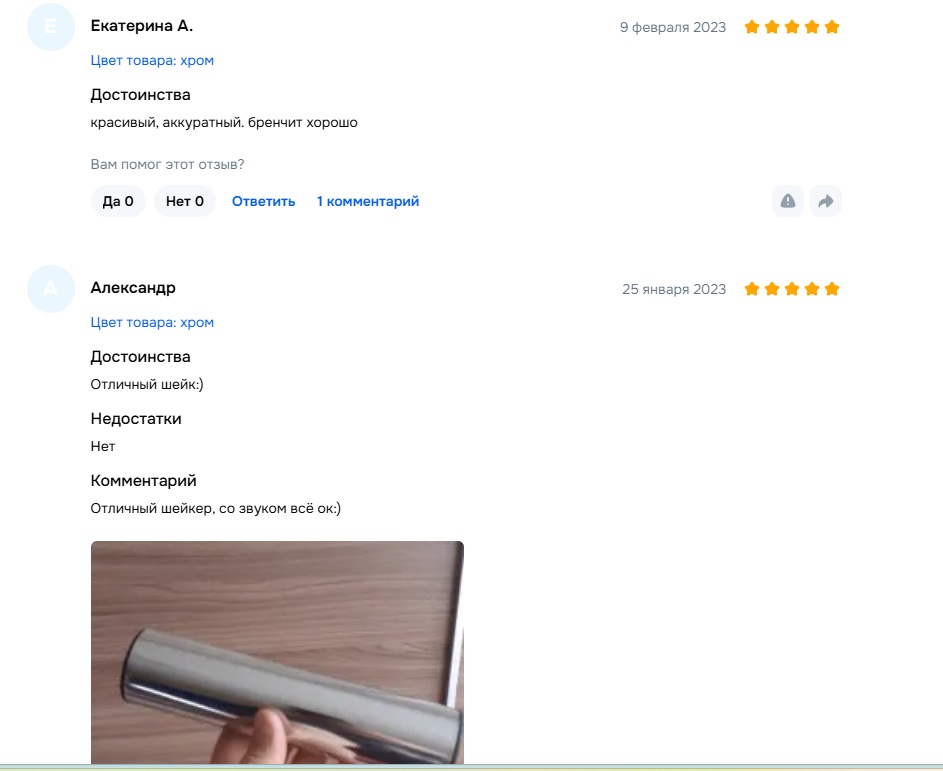The height and width of the screenshot is (771, 943).
Task: Open Александр's round avatar with letter A
Action: coord(51,289)
